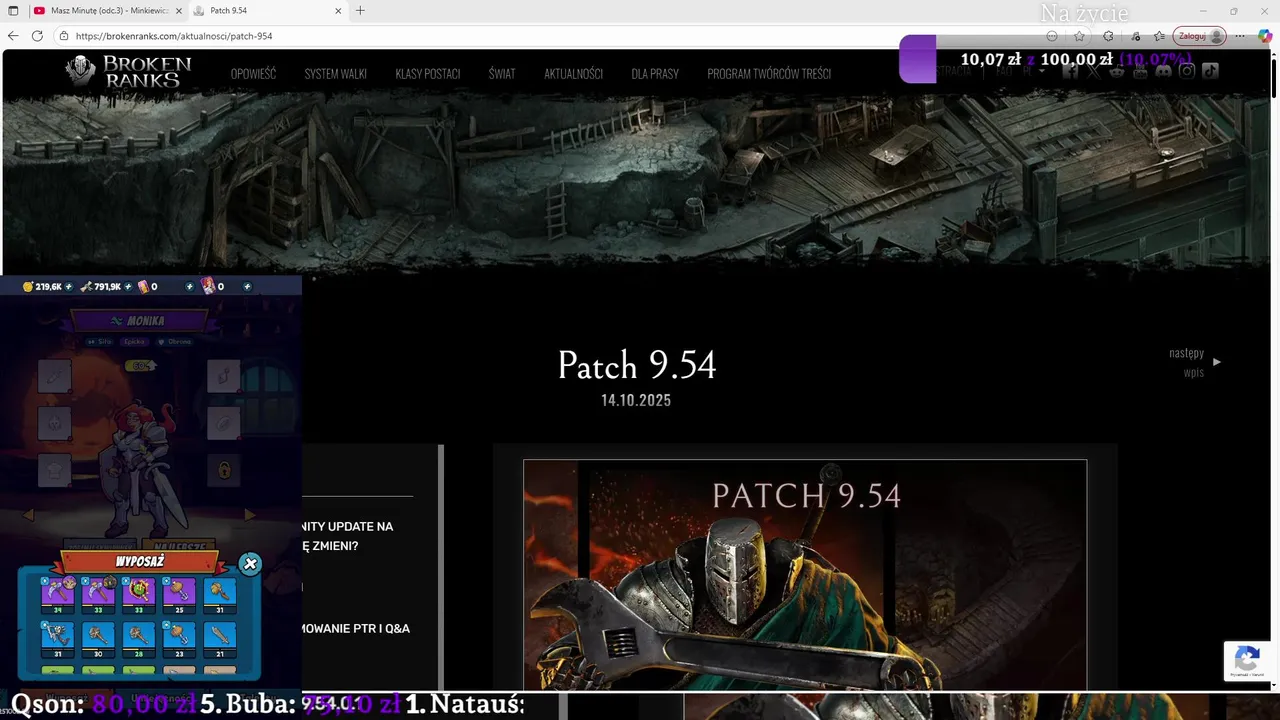
Task: Open OPOWIEŚĆ menu item
Action: coord(253,74)
